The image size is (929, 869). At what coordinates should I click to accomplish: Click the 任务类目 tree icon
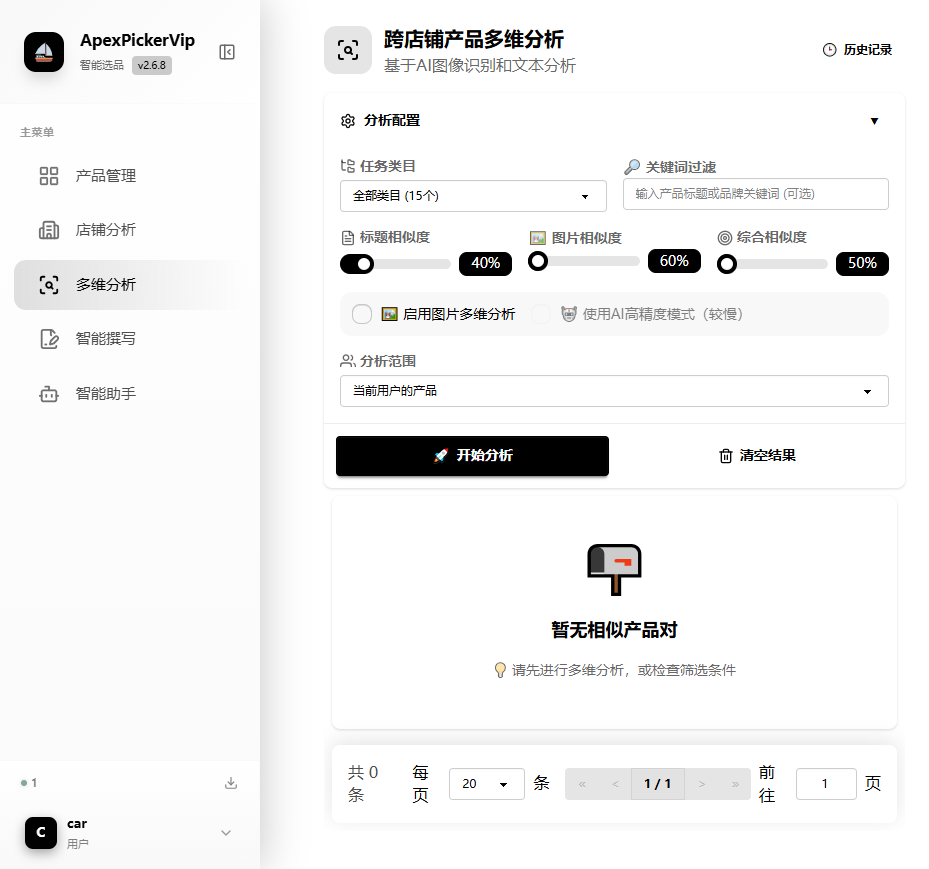[x=348, y=166]
